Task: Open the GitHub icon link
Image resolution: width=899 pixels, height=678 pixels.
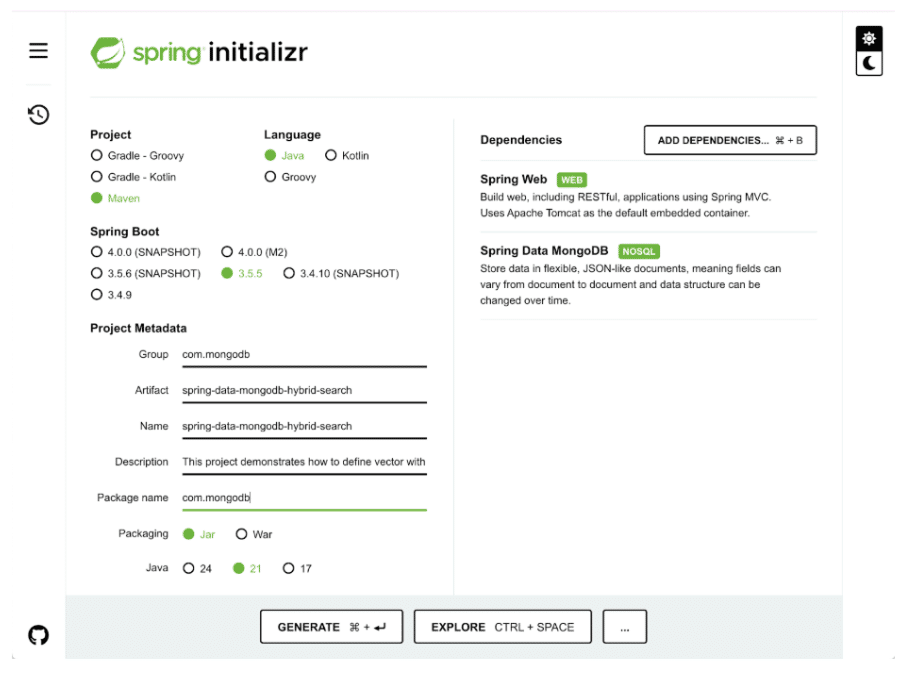Action: point(38,634)
